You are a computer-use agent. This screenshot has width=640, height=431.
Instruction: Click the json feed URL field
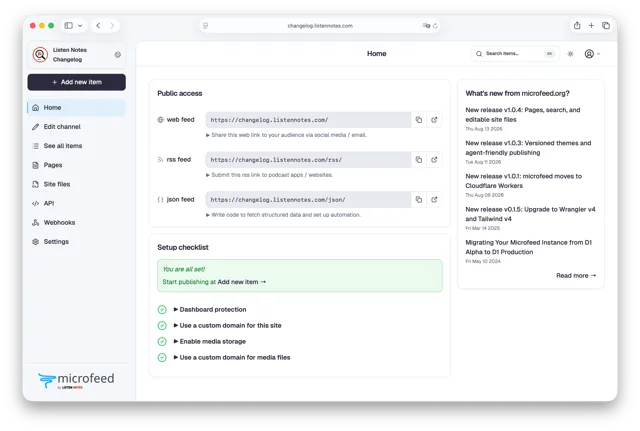point(308,200)
